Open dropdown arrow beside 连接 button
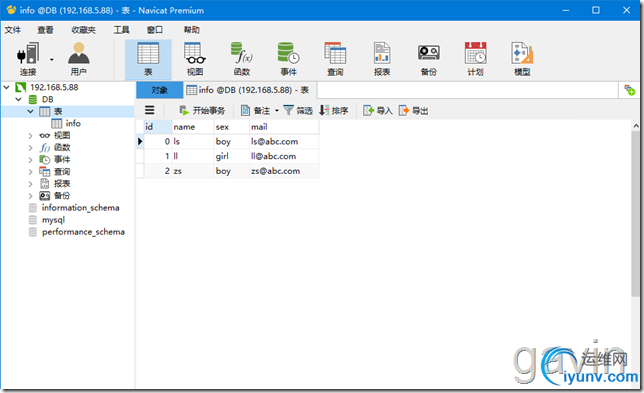Image resolution: width=644 pixels, height=393 pixels. [52, 60]
